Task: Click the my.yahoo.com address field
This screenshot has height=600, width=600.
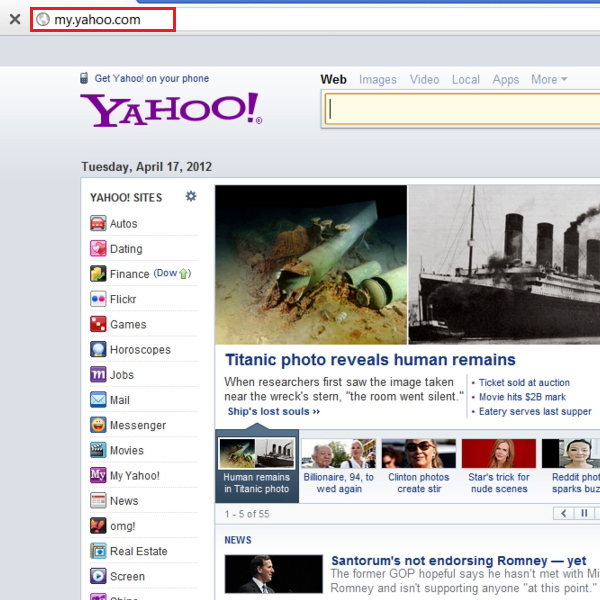Action: tap(103, 20)
